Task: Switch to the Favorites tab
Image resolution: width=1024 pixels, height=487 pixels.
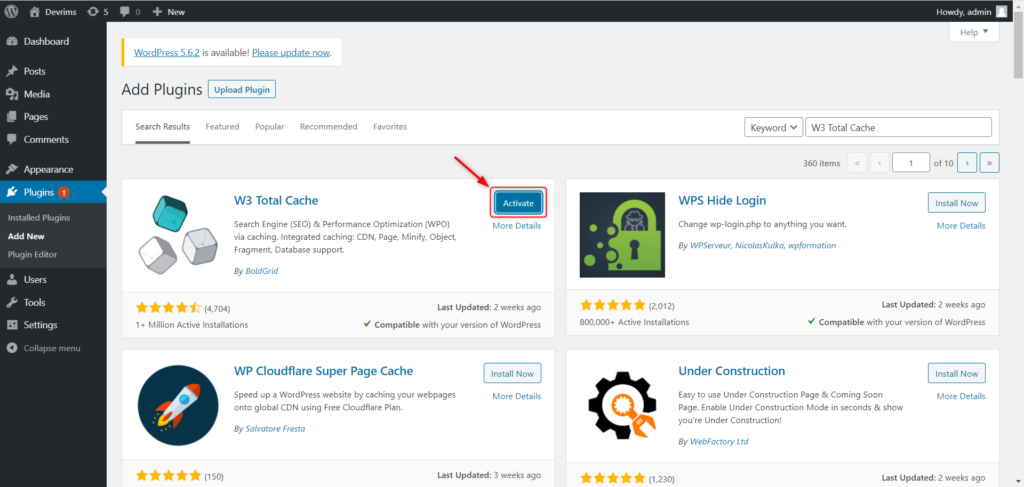Action: coord(390,127)
